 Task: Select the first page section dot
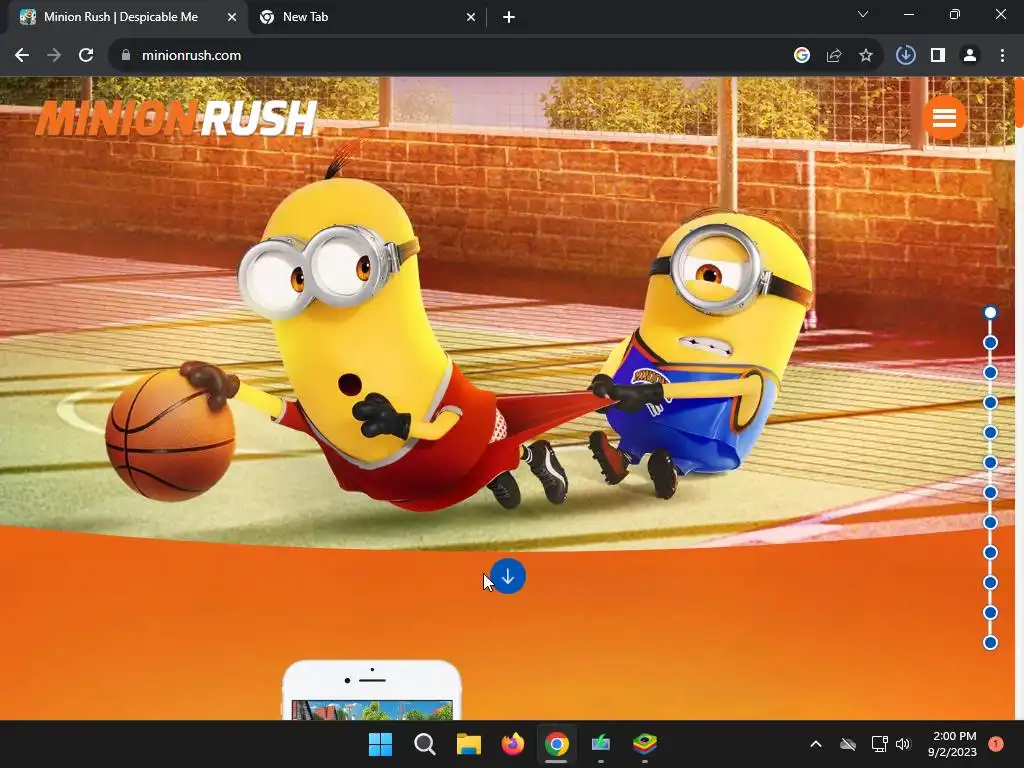pos(991,313)
